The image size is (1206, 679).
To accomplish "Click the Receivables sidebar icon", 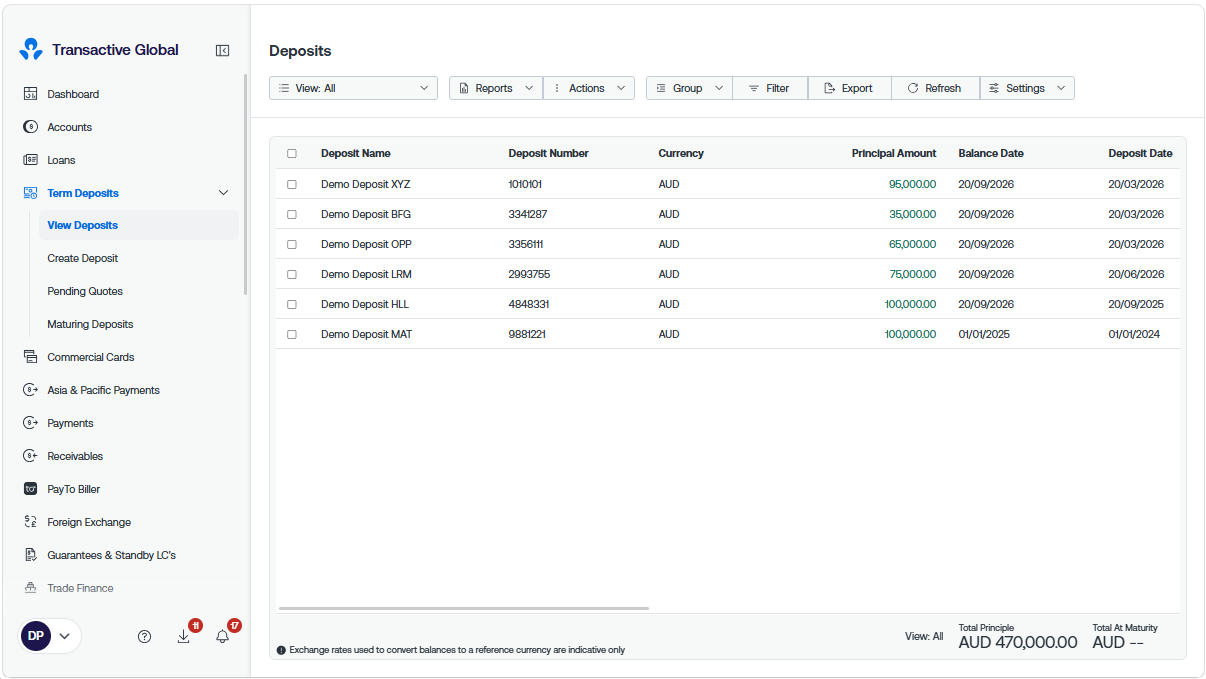I will pos(30,456).
